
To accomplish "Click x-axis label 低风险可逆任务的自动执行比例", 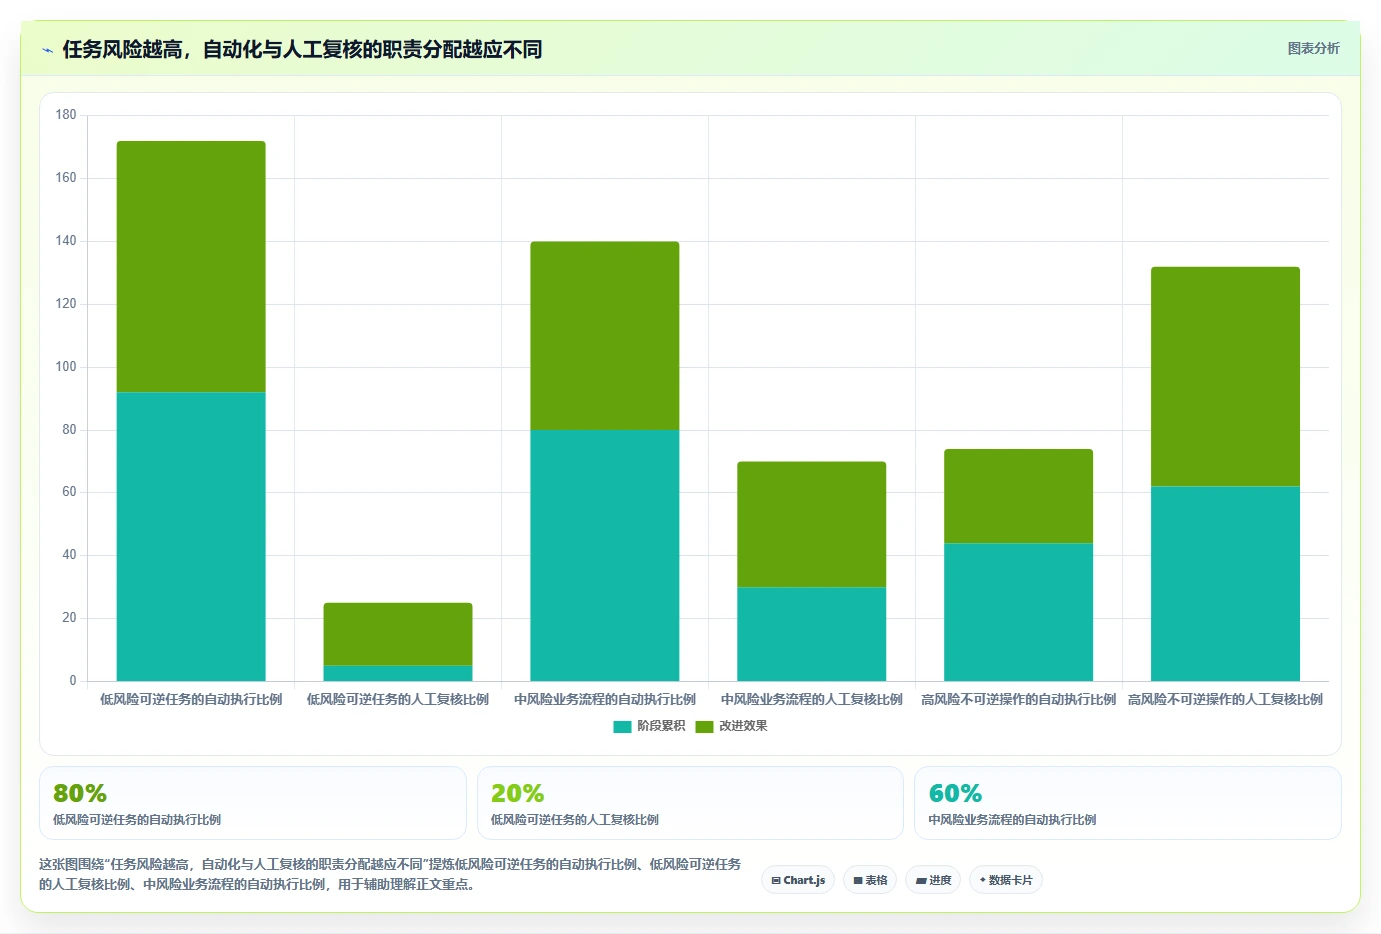I will [191, 700].
